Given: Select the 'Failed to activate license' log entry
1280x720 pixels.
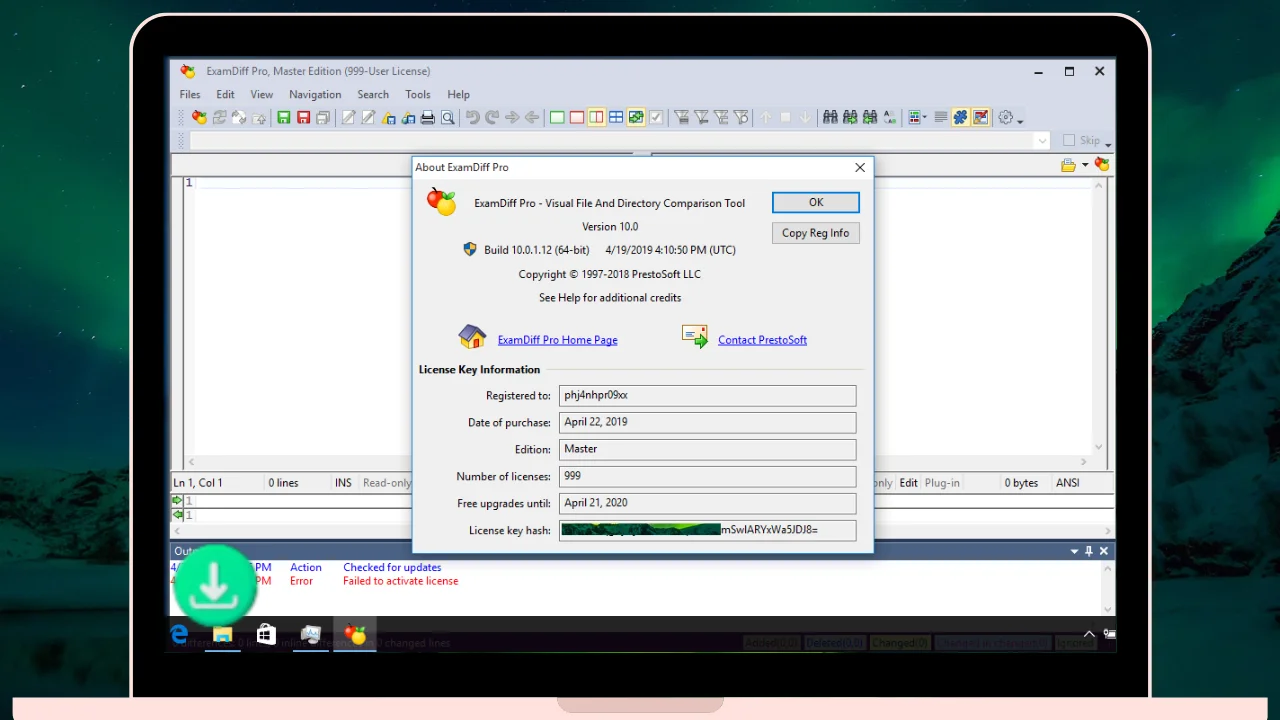Looking at the screenshot, I should 401,581.
